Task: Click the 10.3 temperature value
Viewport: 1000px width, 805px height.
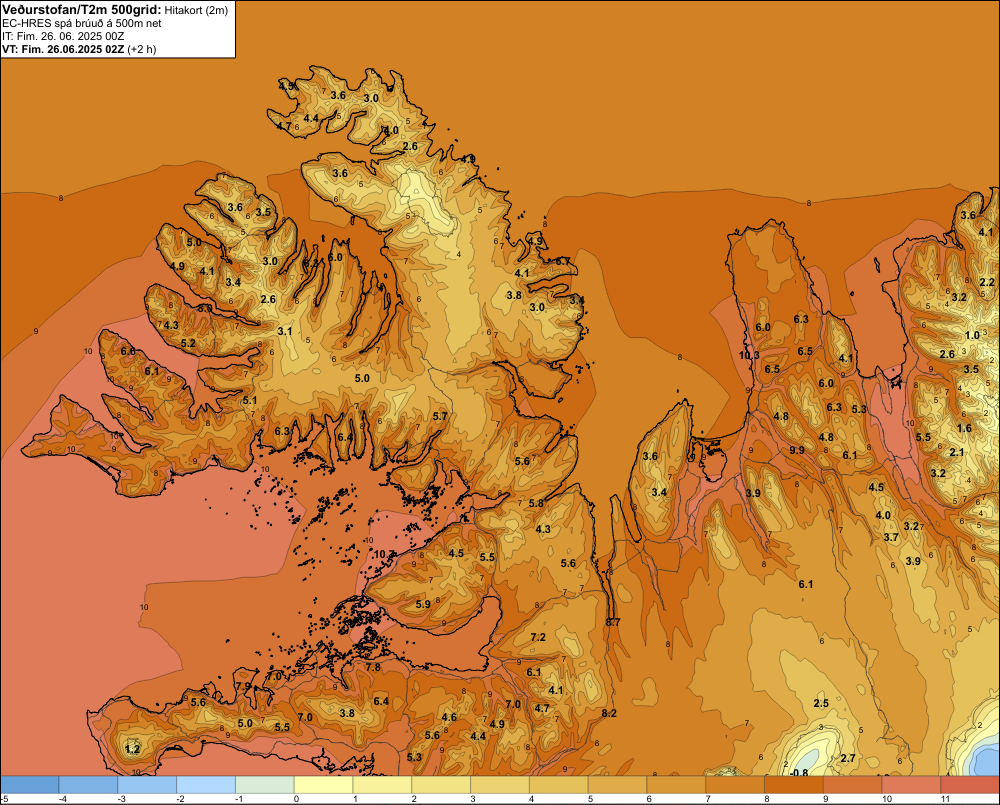Action: (x=749, y=355)
